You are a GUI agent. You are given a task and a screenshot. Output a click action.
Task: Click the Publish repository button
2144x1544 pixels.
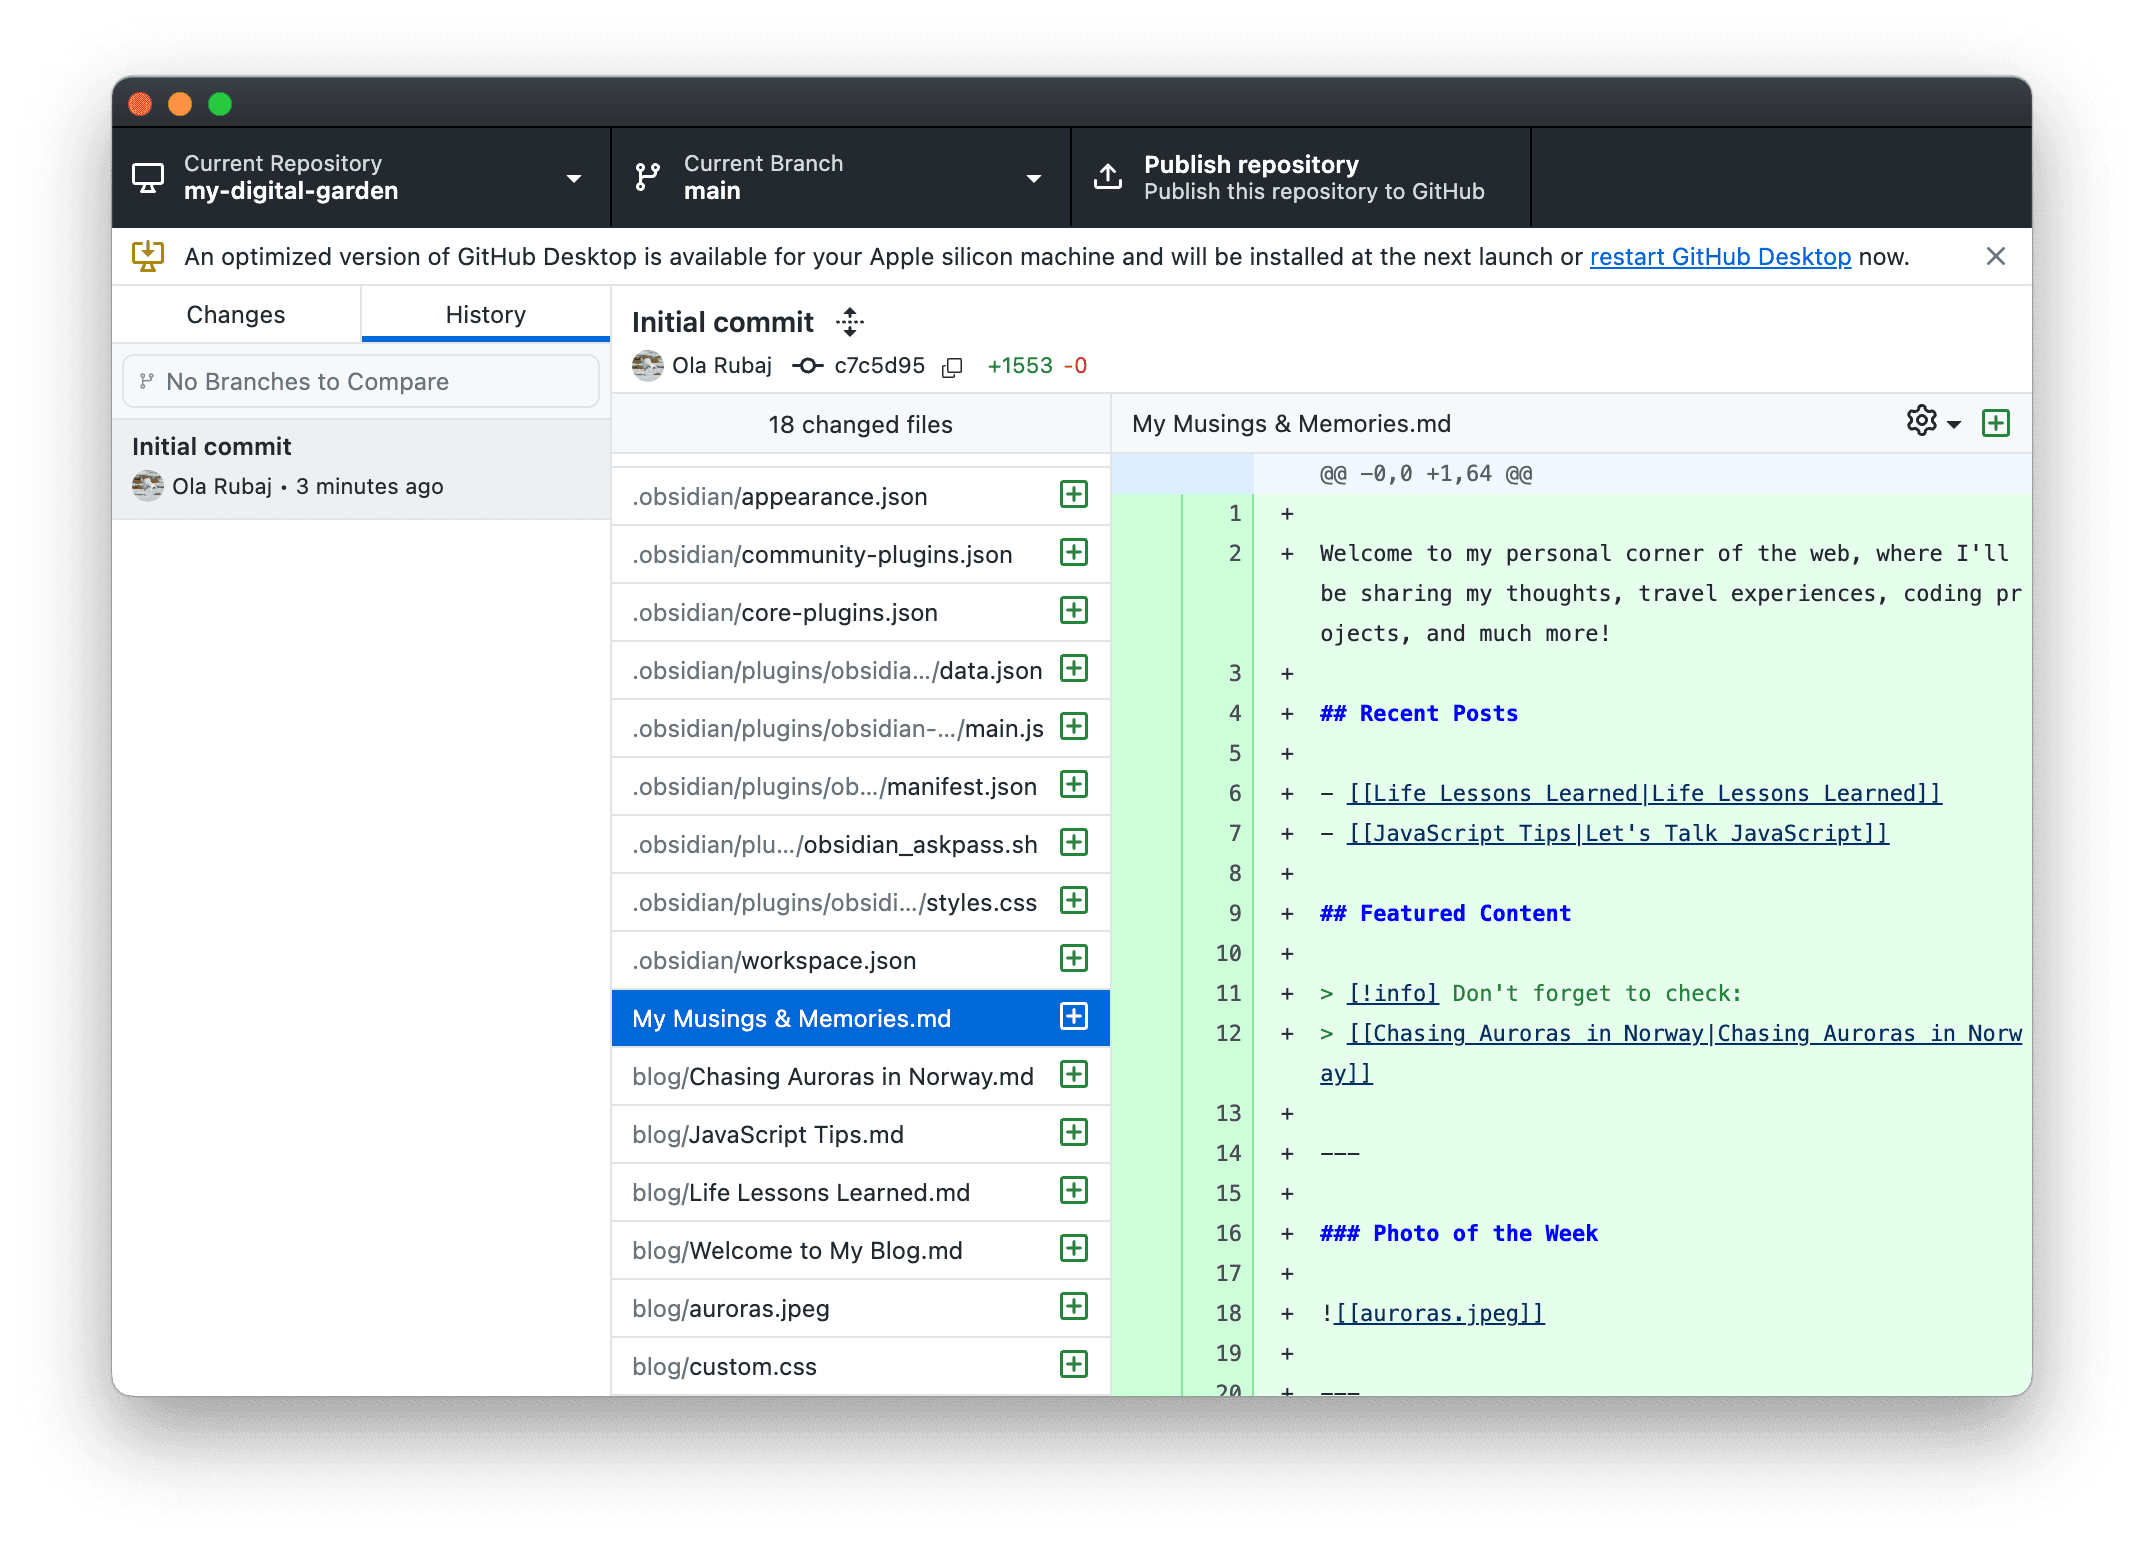point(1301,178)
